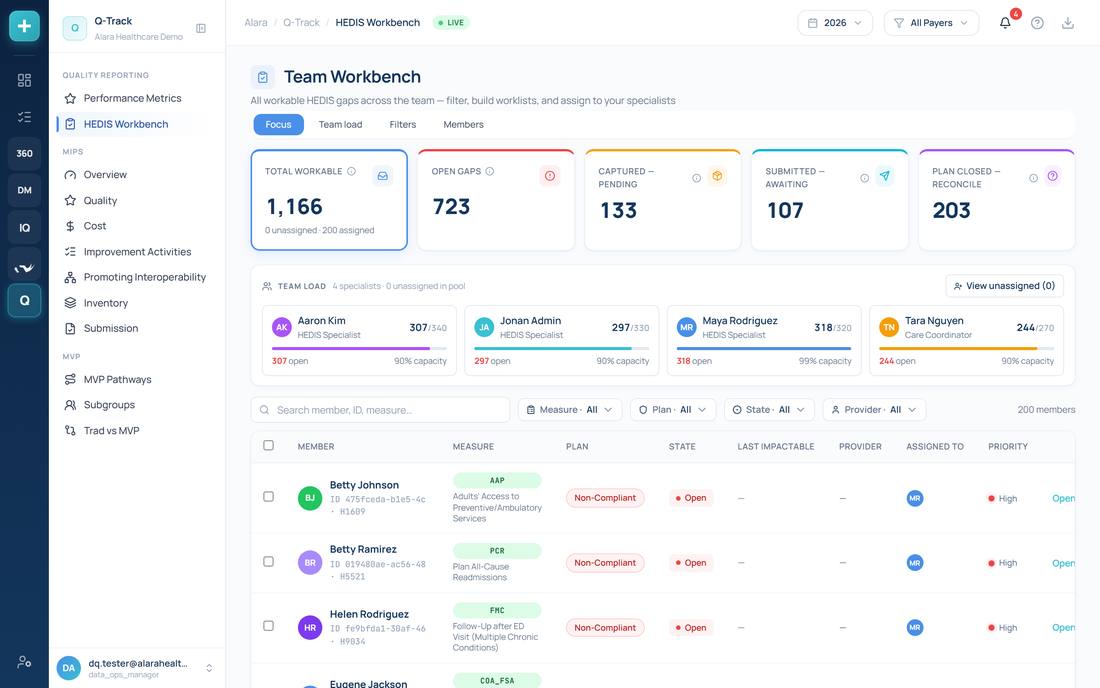Toggle the select-all checkbox in table header
The image size is (1100, 688).
[x=268, y=445]
